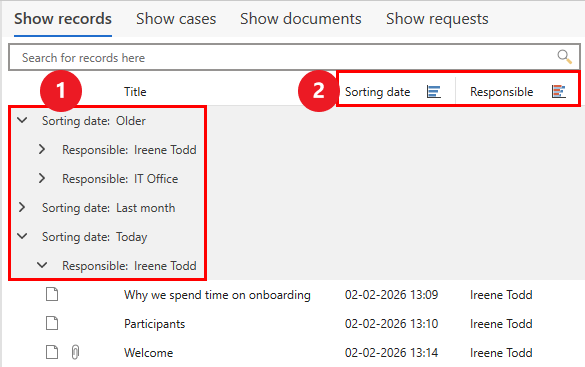Open the Participants record
The height and width of the screenshot is (367, 585).
[154, 324]
